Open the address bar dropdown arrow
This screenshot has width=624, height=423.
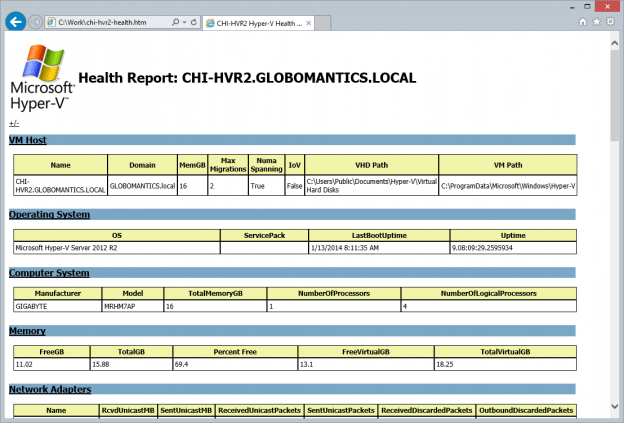(184, 23)
